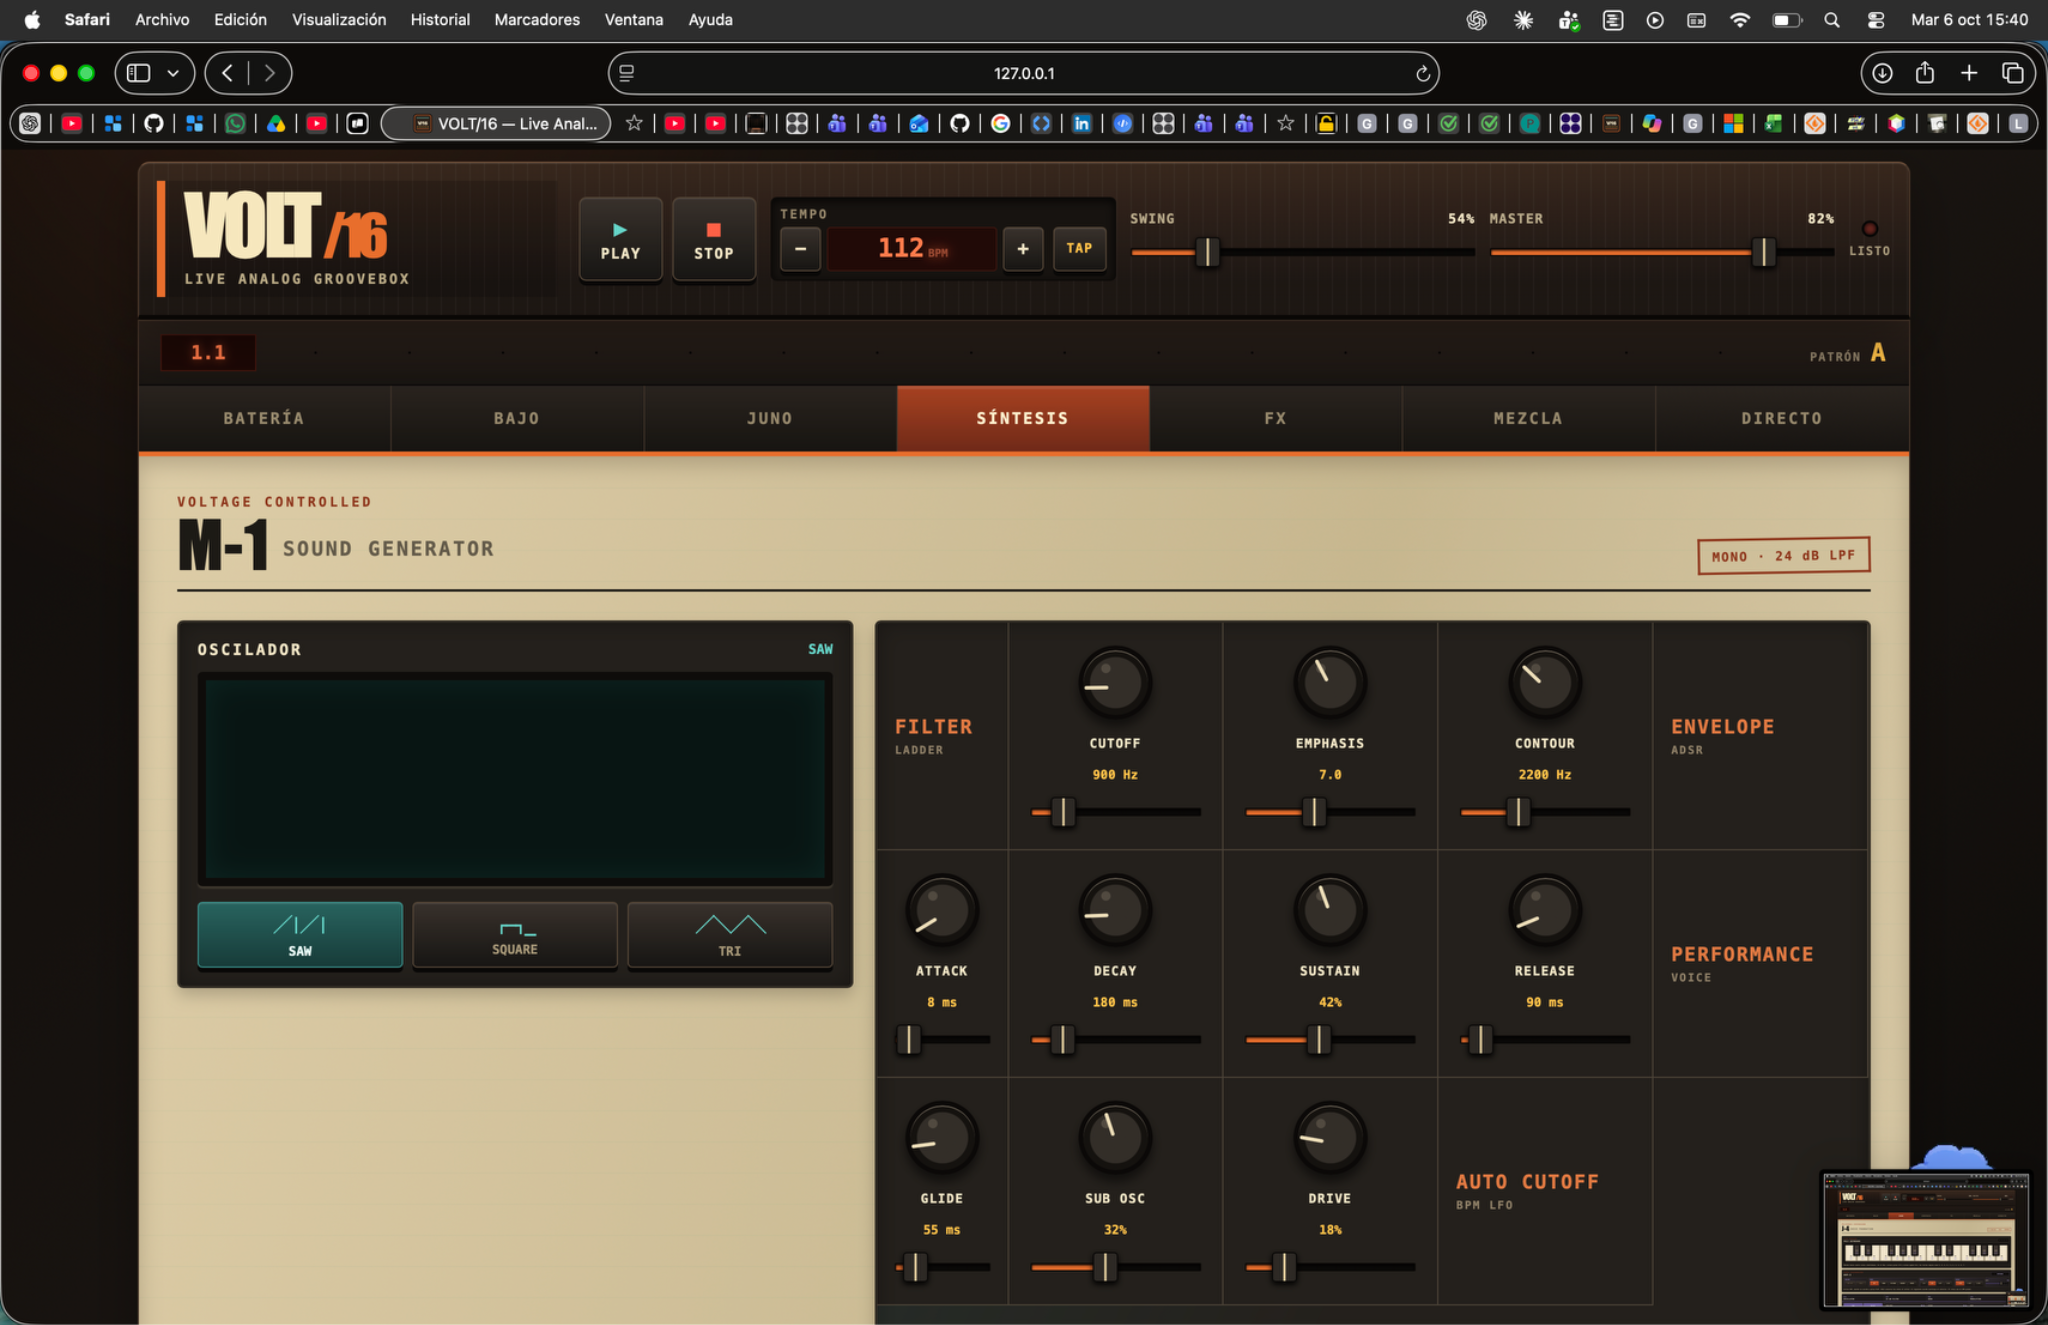Click the SWING slider handle
The width and height of the screenshot is (2048, 1325).
[1207, 252]
